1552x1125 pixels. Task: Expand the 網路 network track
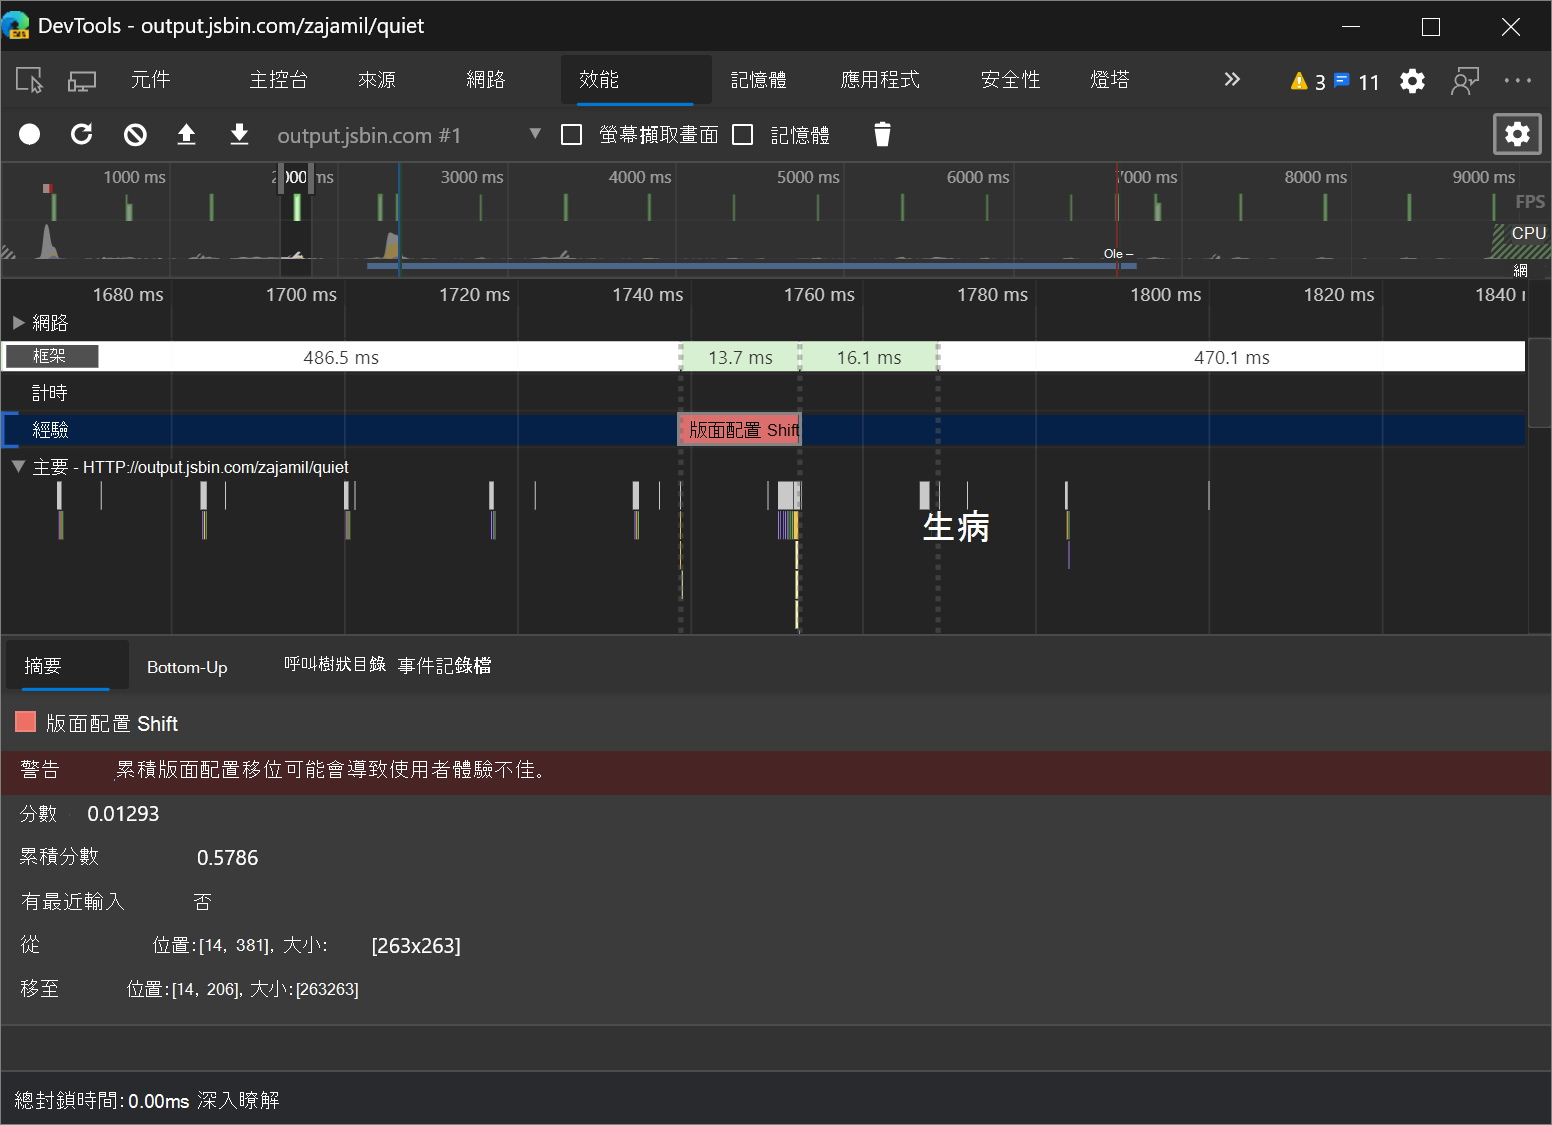tap(18, 323)
